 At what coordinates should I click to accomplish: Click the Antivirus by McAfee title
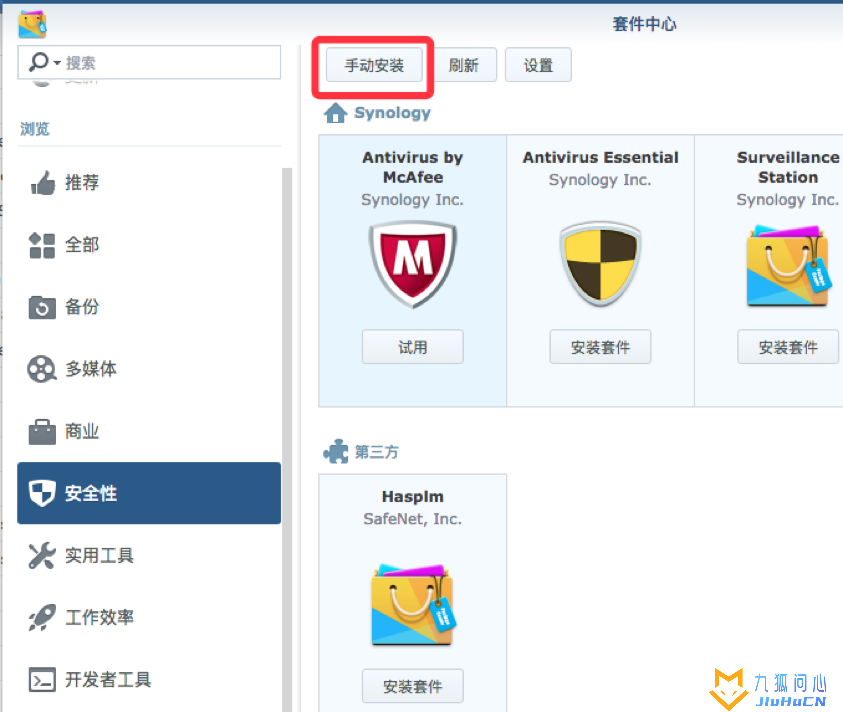click(413, 167)
